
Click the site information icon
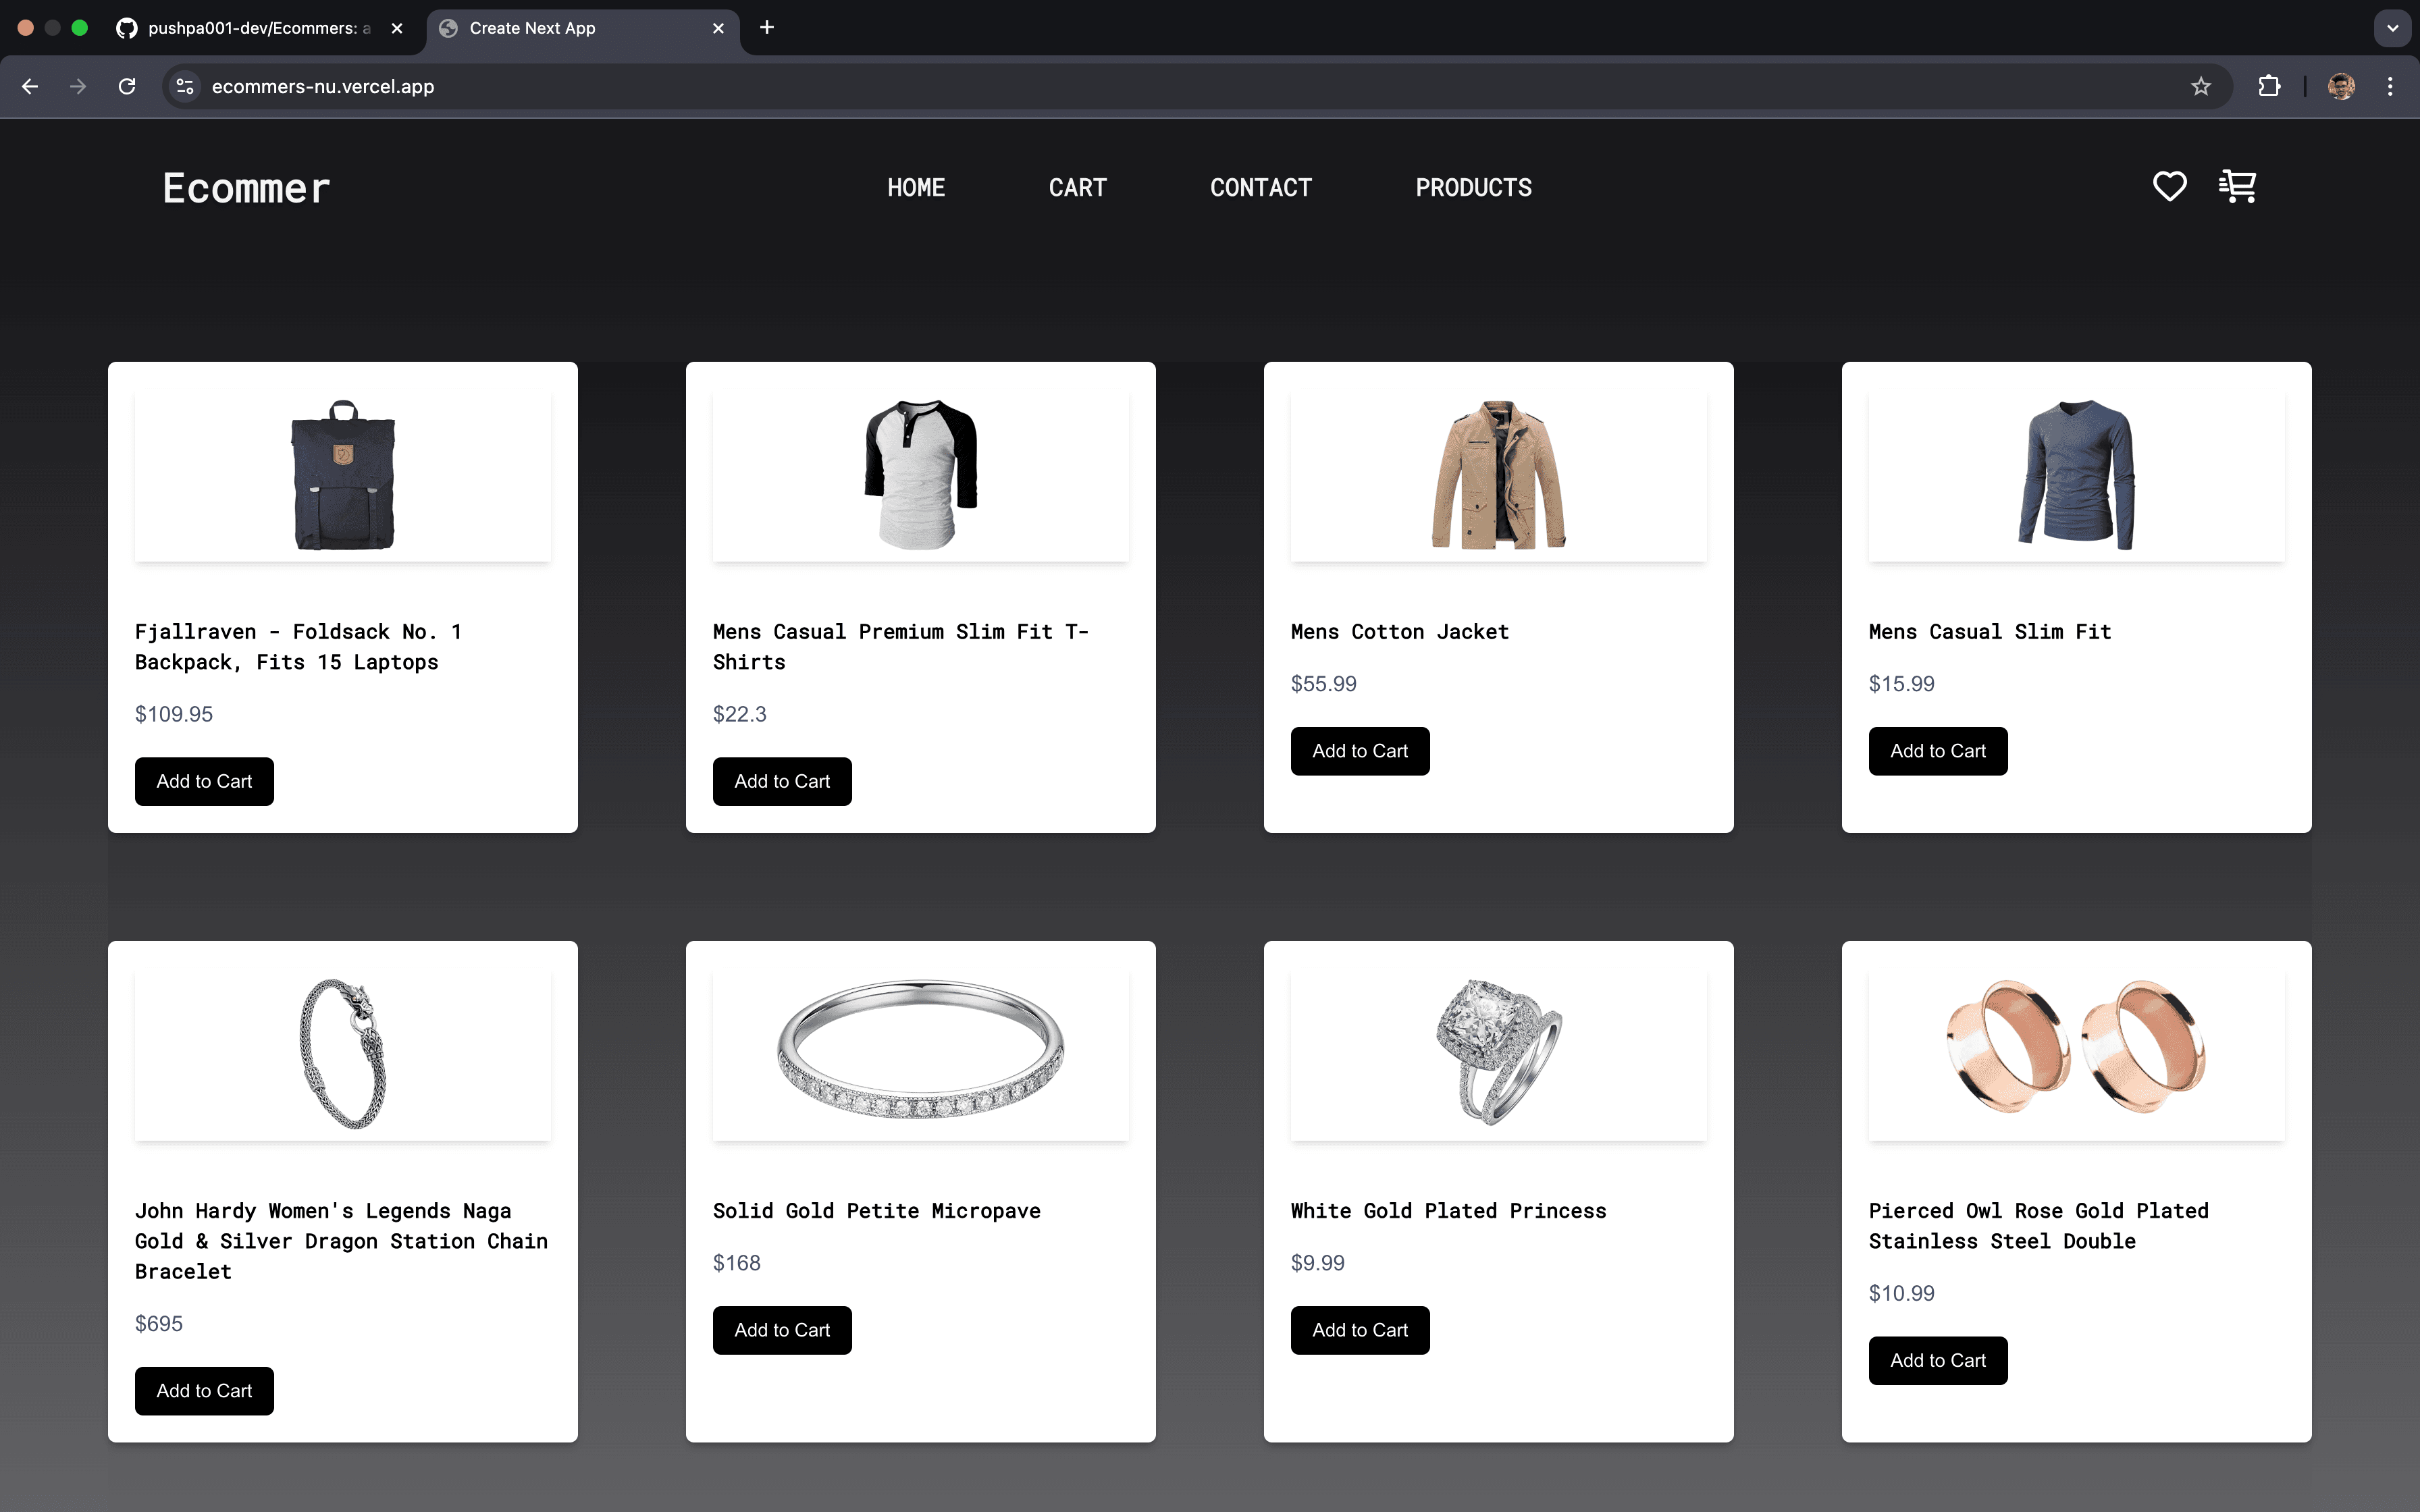[x=185, y=86]
